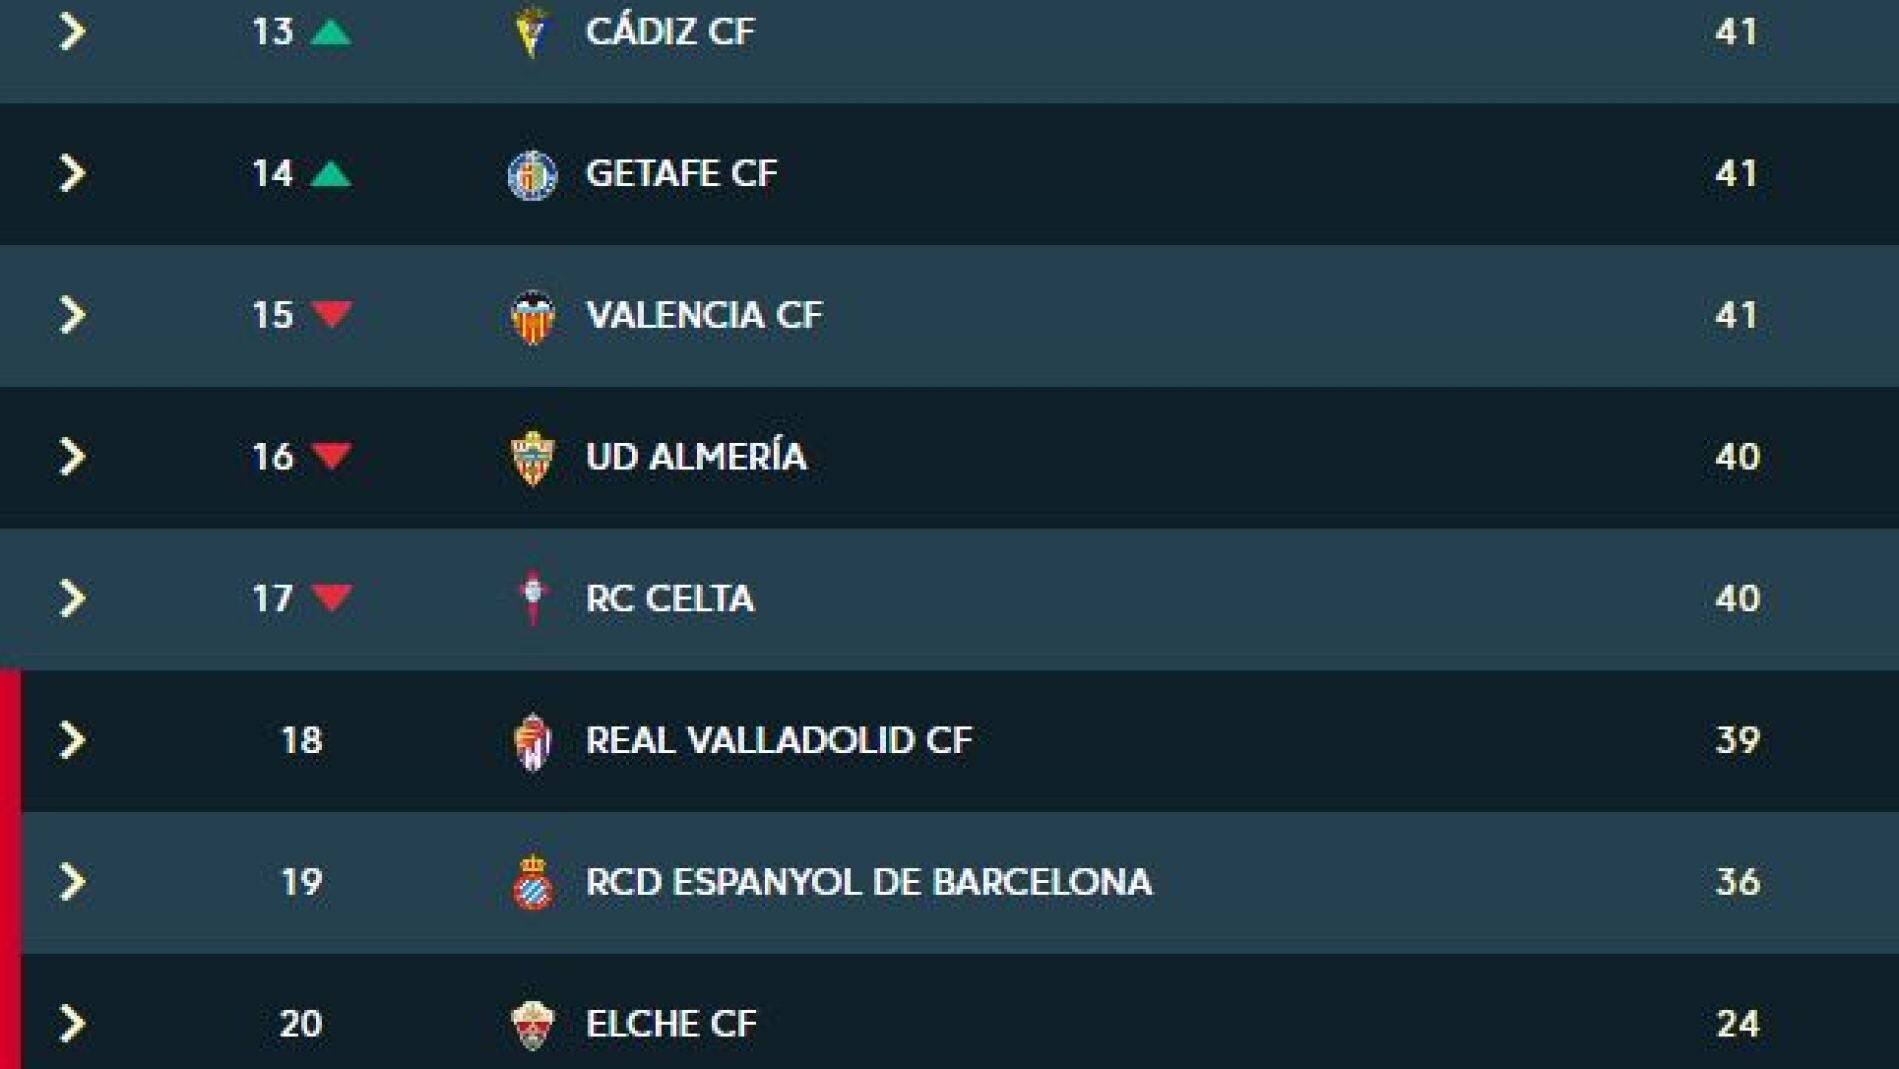Click the red down arrow beside position 17

(x=331, y=597)
